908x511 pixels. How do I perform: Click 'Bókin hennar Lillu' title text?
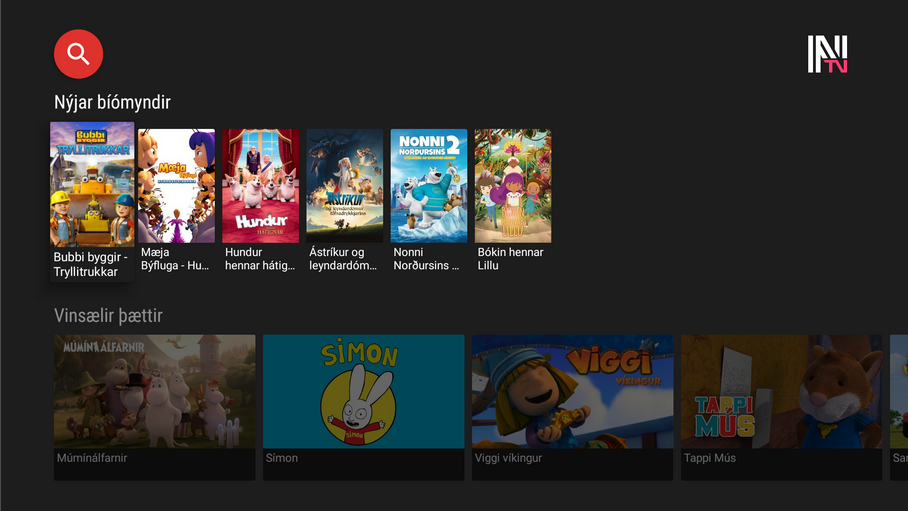tap(510, 259)
